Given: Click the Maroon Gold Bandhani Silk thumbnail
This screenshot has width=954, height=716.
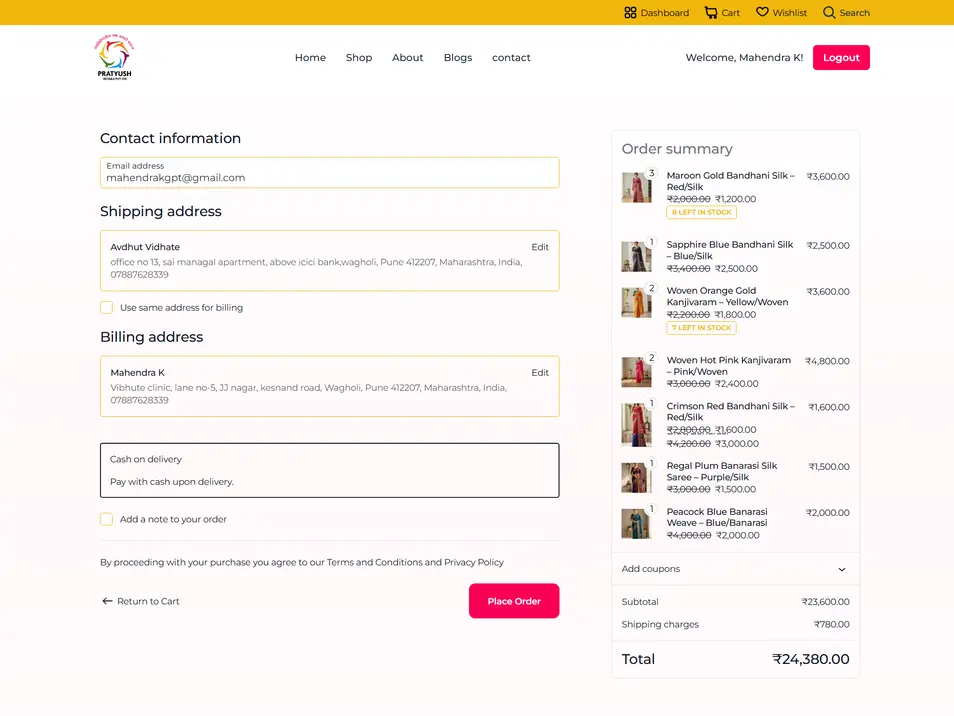Looking at the screenshot, I should [x=637, y=187].
